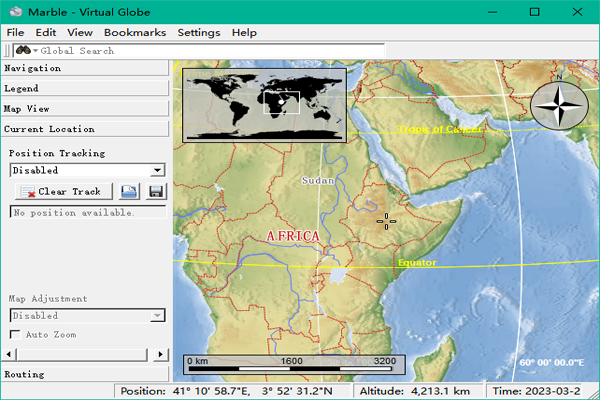The height and width of the screenshot is (400, 600).
Task: Open the Bookmarks menu
Action: click(x=135, y=33)
